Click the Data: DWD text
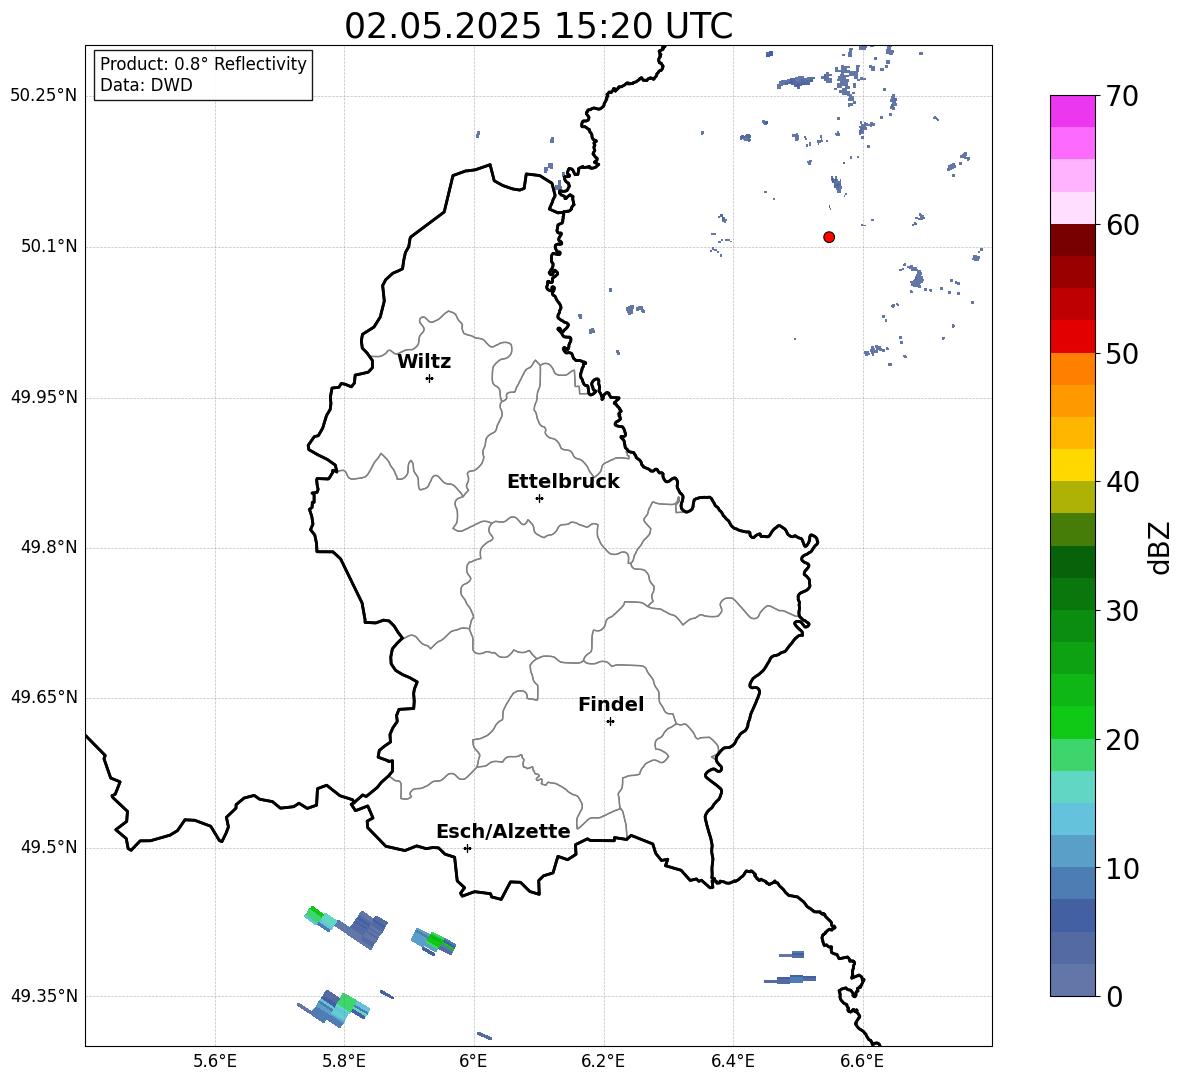Viewport: 1184px width, 1081px height. point(146,85)
